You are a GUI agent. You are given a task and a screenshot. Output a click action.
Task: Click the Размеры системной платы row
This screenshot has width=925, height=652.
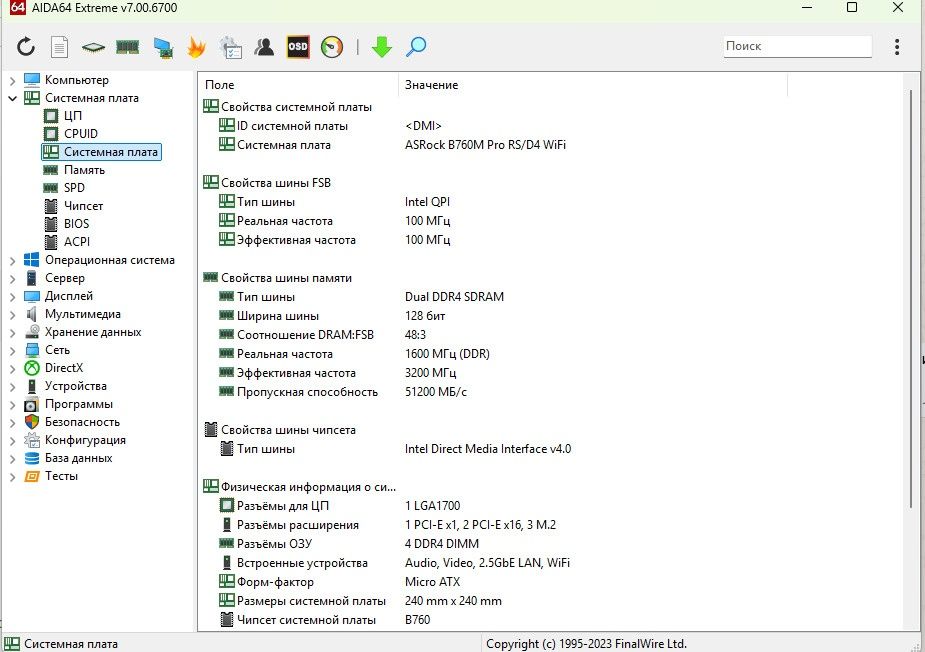pos(494,601)
